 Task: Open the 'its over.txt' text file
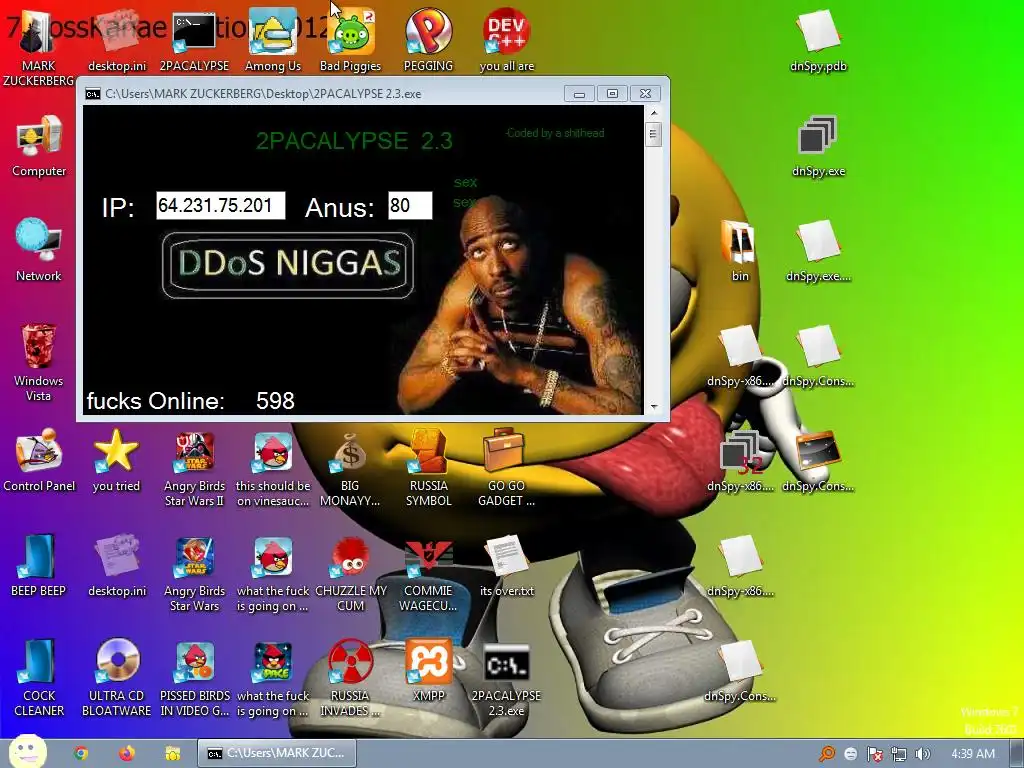point(506,556)
